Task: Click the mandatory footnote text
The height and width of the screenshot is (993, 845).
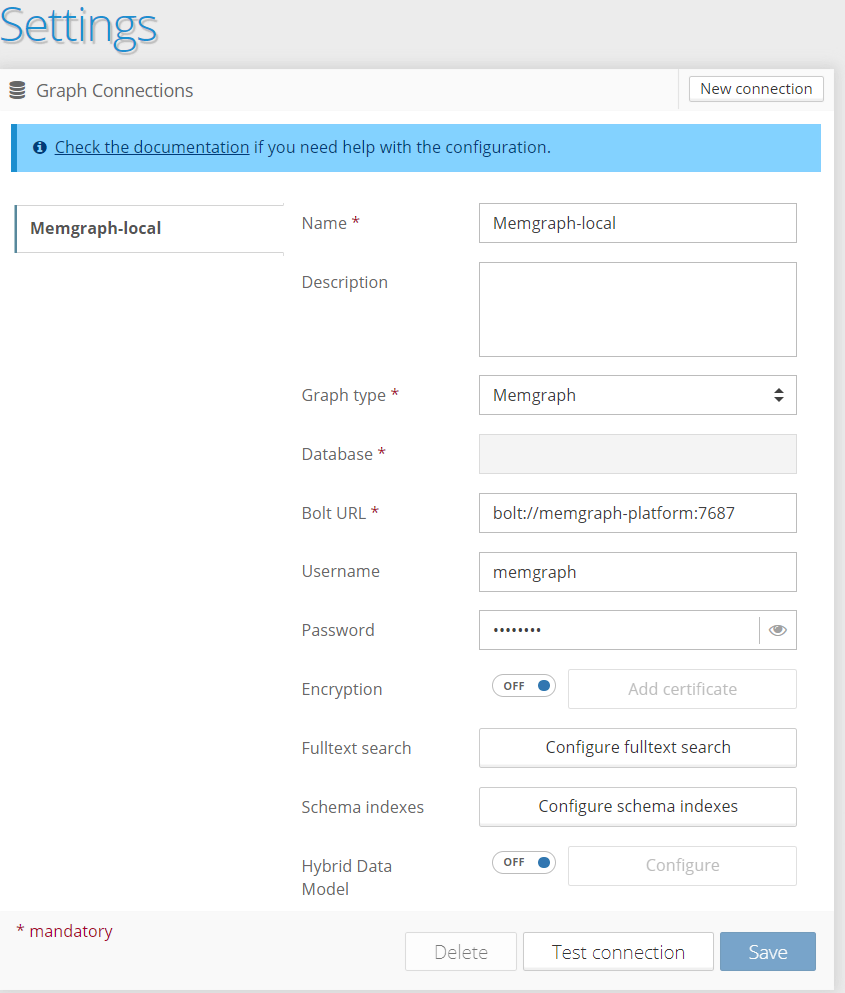Action: 65,931
